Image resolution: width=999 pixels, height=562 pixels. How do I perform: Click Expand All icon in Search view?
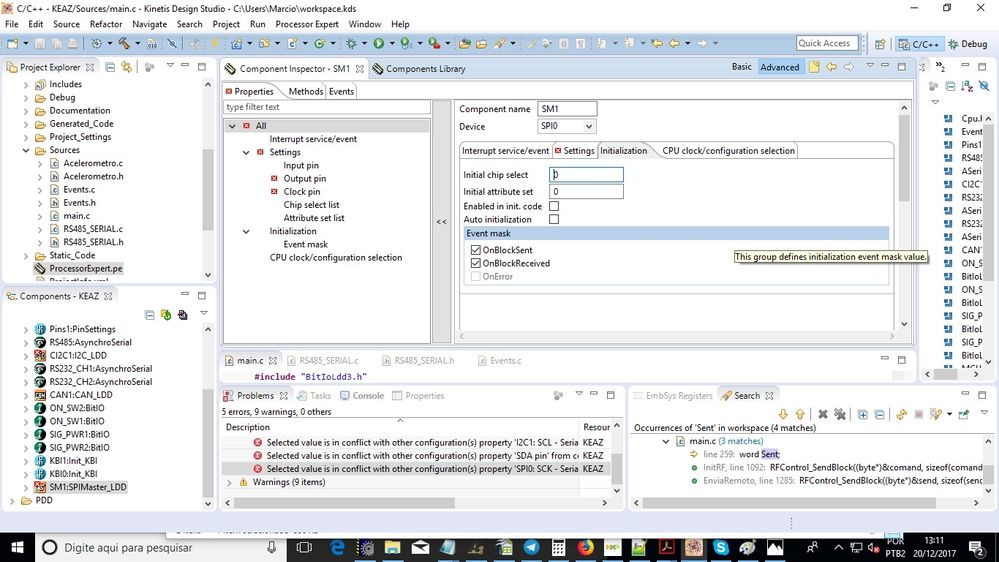pos(862,414)
